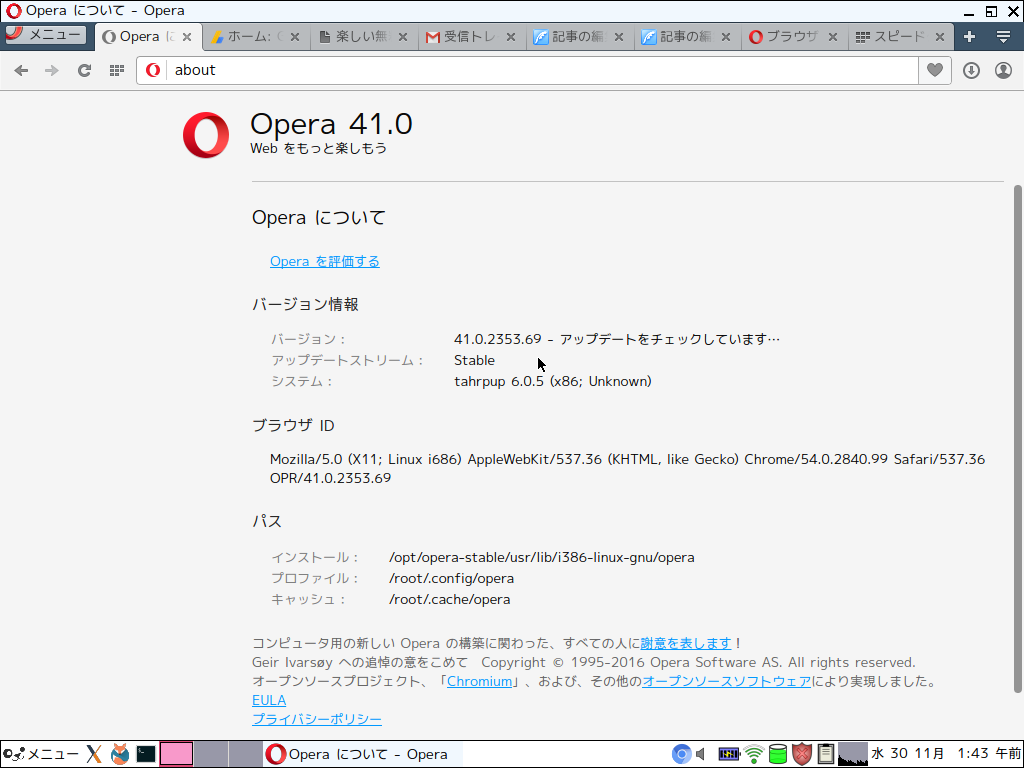Open the firewall shield tray icon

point(802,754)
